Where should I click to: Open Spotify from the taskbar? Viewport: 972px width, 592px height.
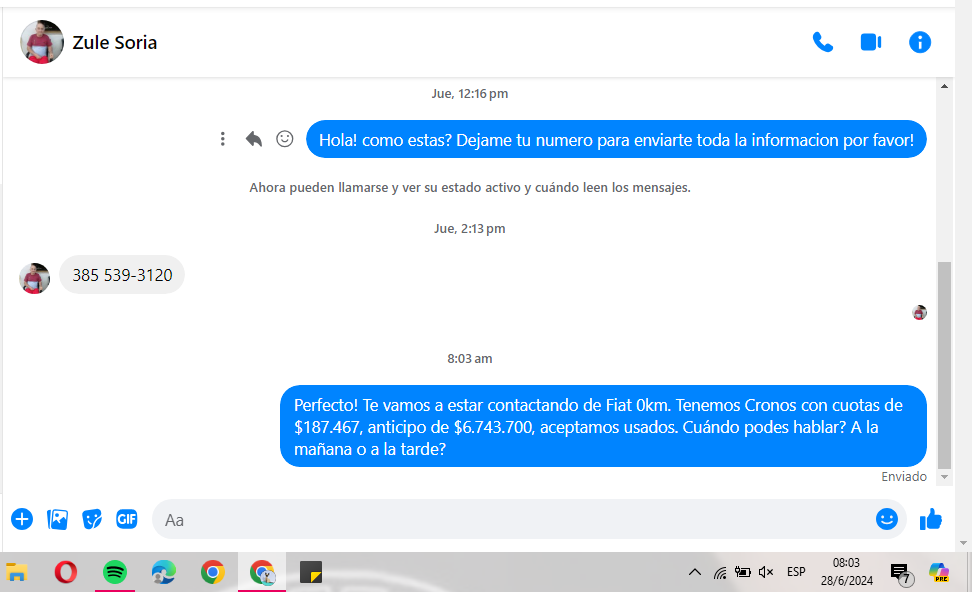click(115, 572)
